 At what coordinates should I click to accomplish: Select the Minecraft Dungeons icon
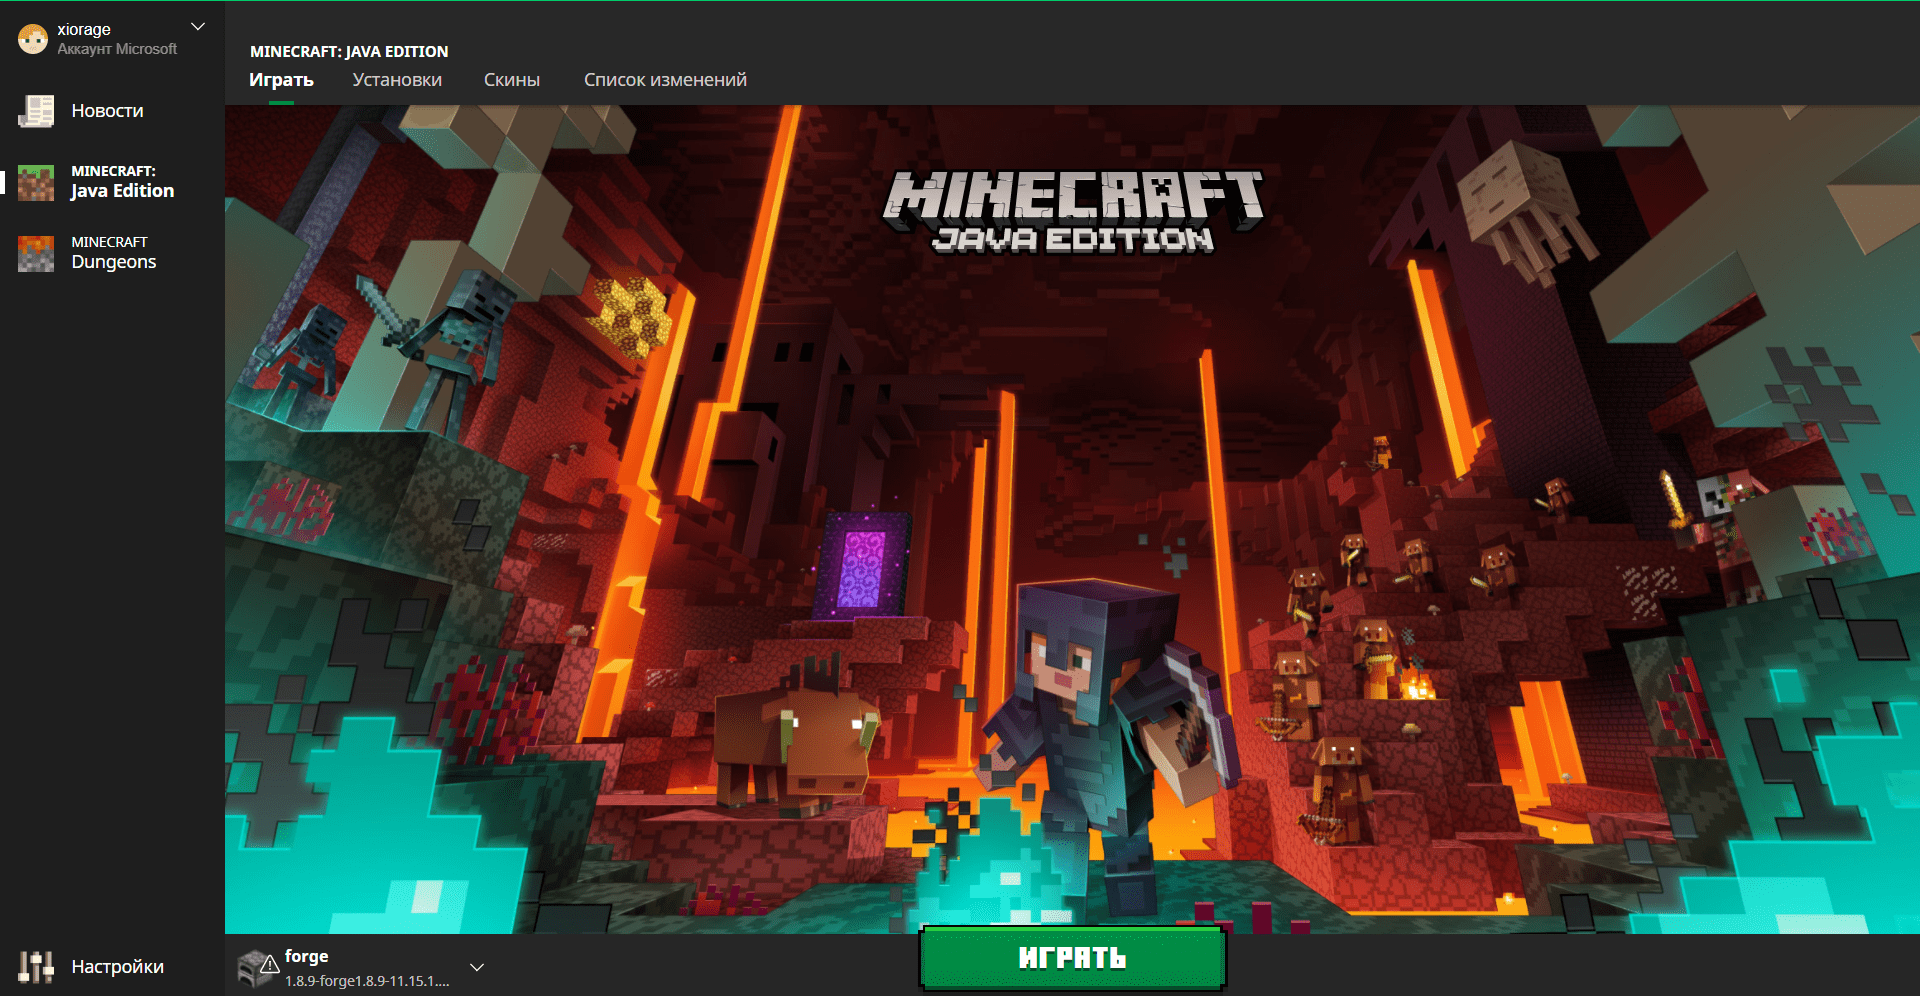click(x=36, y=253)
